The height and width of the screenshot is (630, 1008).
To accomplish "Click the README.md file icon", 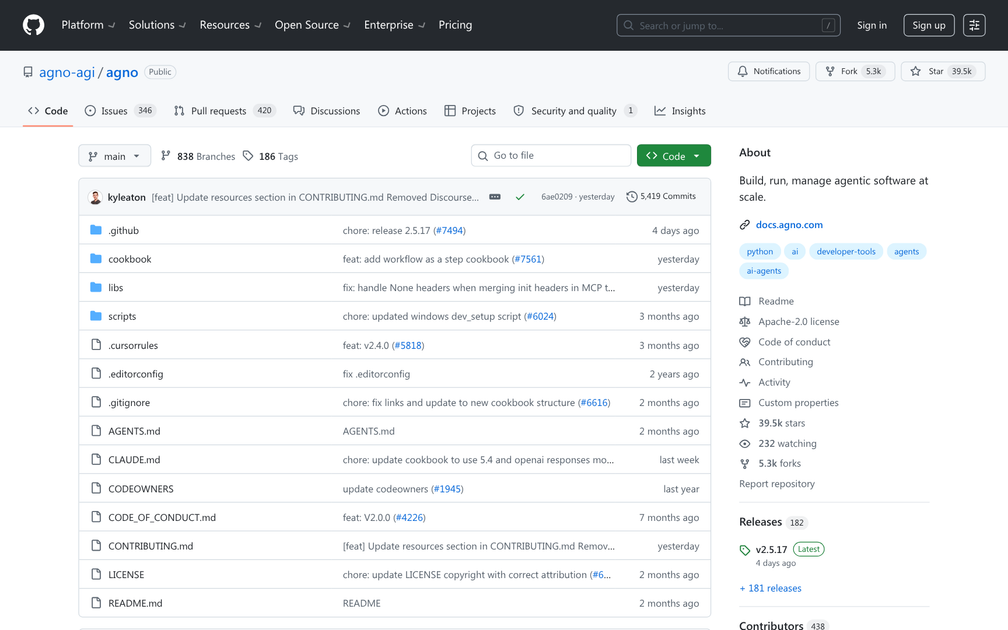I will coord(96,603).
